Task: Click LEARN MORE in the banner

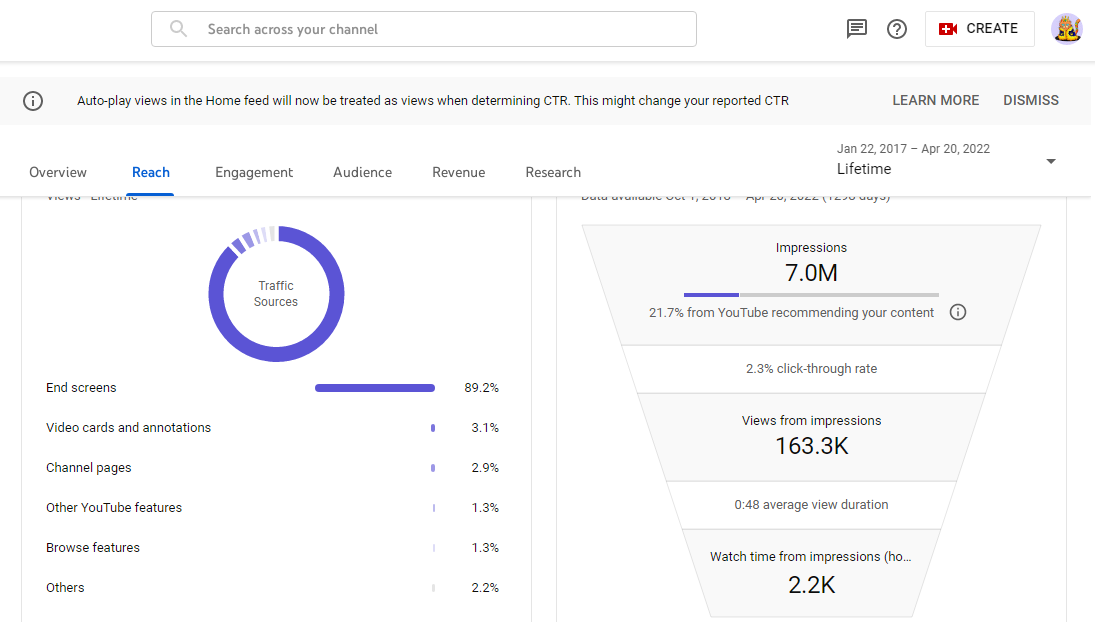Action: (935, 101)
